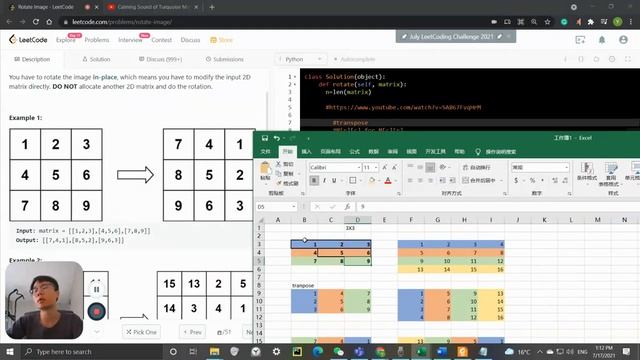Open the number format dropdown
This screenshot has width=640, height=360.
pos(566,167)
